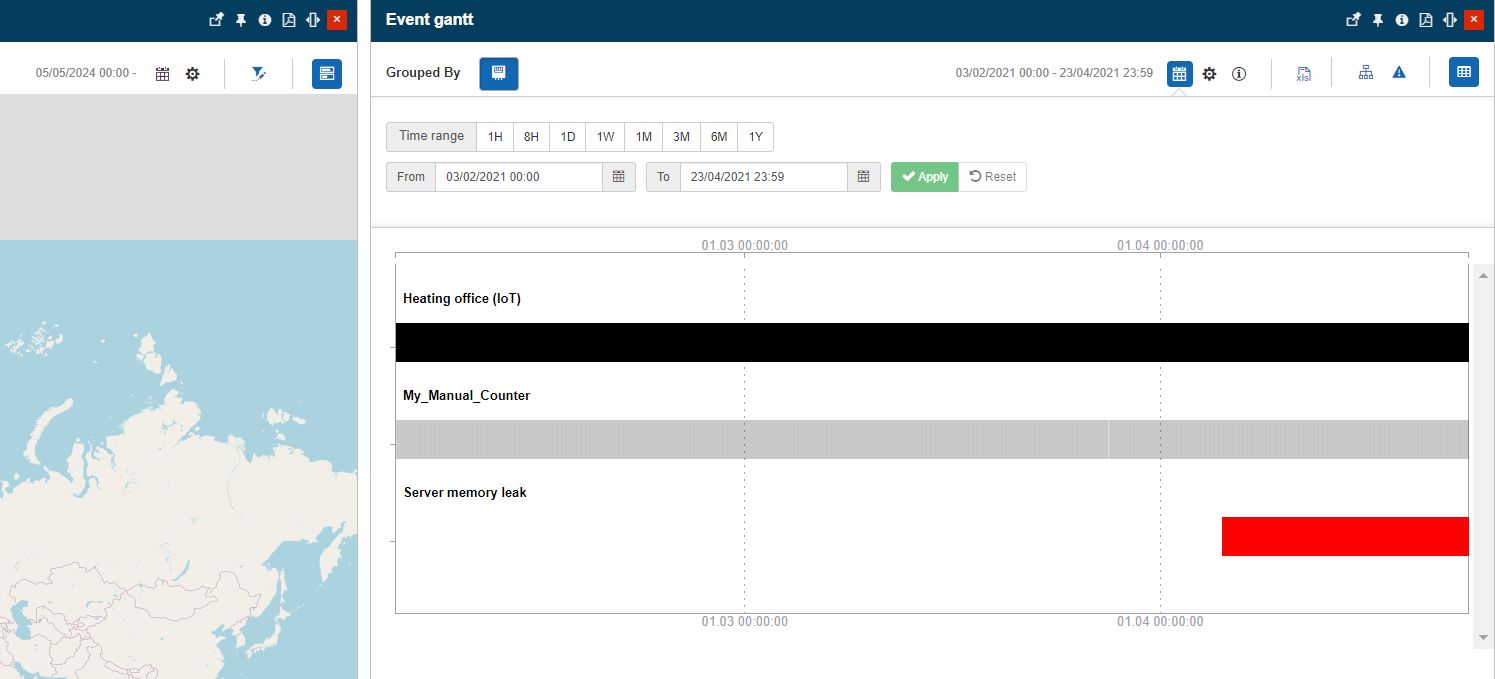The width and height of the screenshot is (1495, 679).
Task: Toggle the Grouped By display button
Action: tap(498, 72)
